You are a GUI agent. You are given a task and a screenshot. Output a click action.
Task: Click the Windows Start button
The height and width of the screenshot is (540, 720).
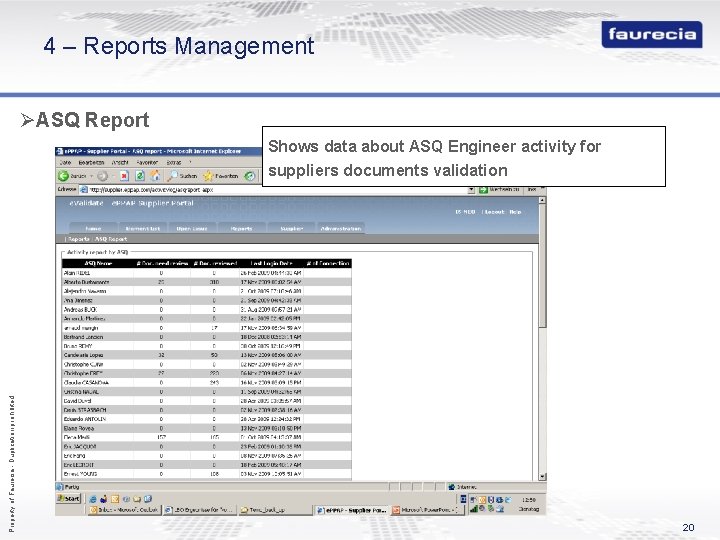pyautogui.click(x=68, y=498)
